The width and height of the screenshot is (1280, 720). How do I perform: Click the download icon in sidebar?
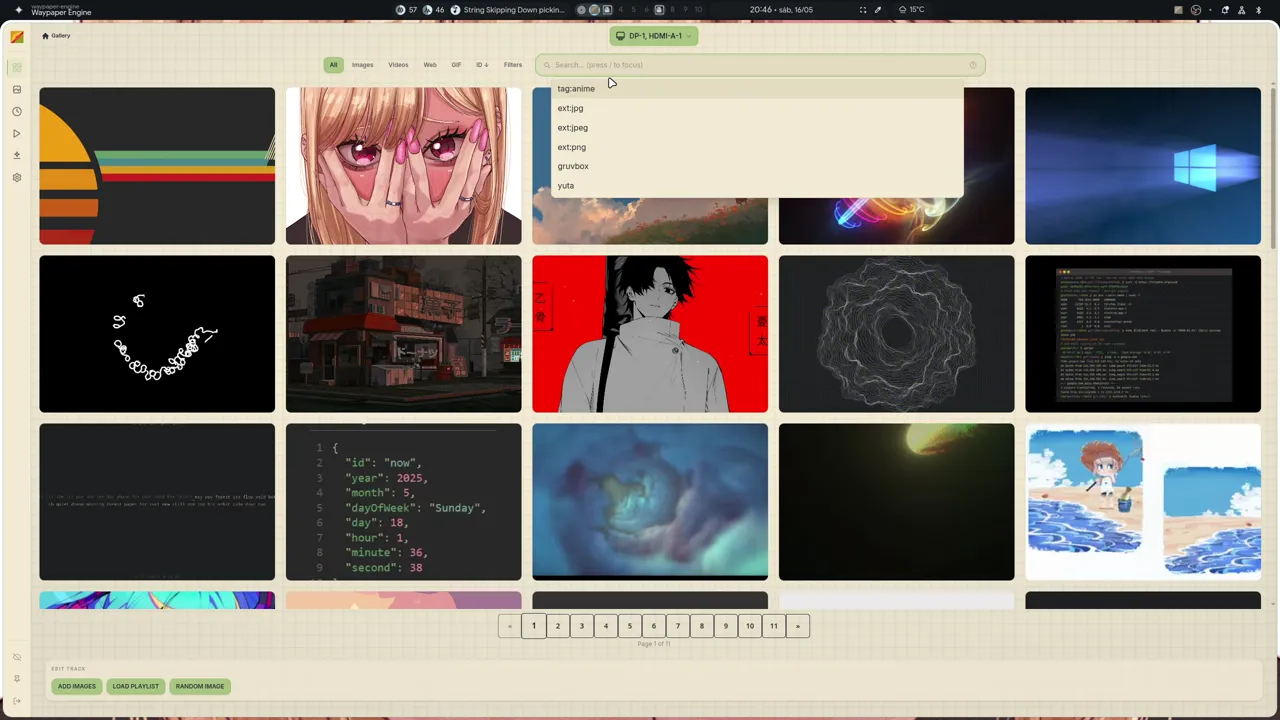click(17, 155)
